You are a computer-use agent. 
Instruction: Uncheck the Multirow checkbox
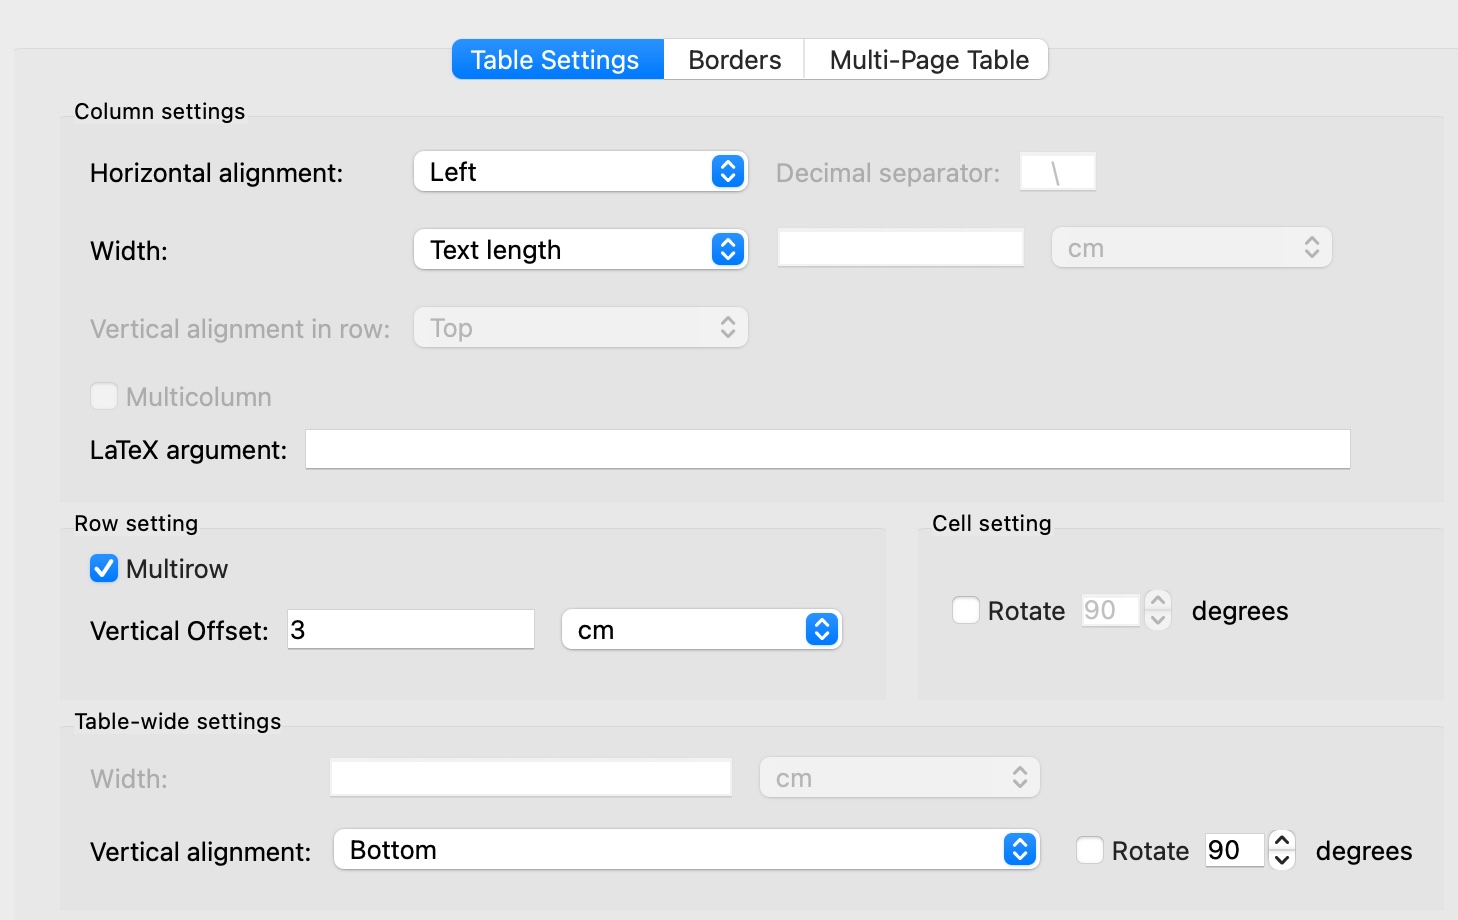point(104,569)
